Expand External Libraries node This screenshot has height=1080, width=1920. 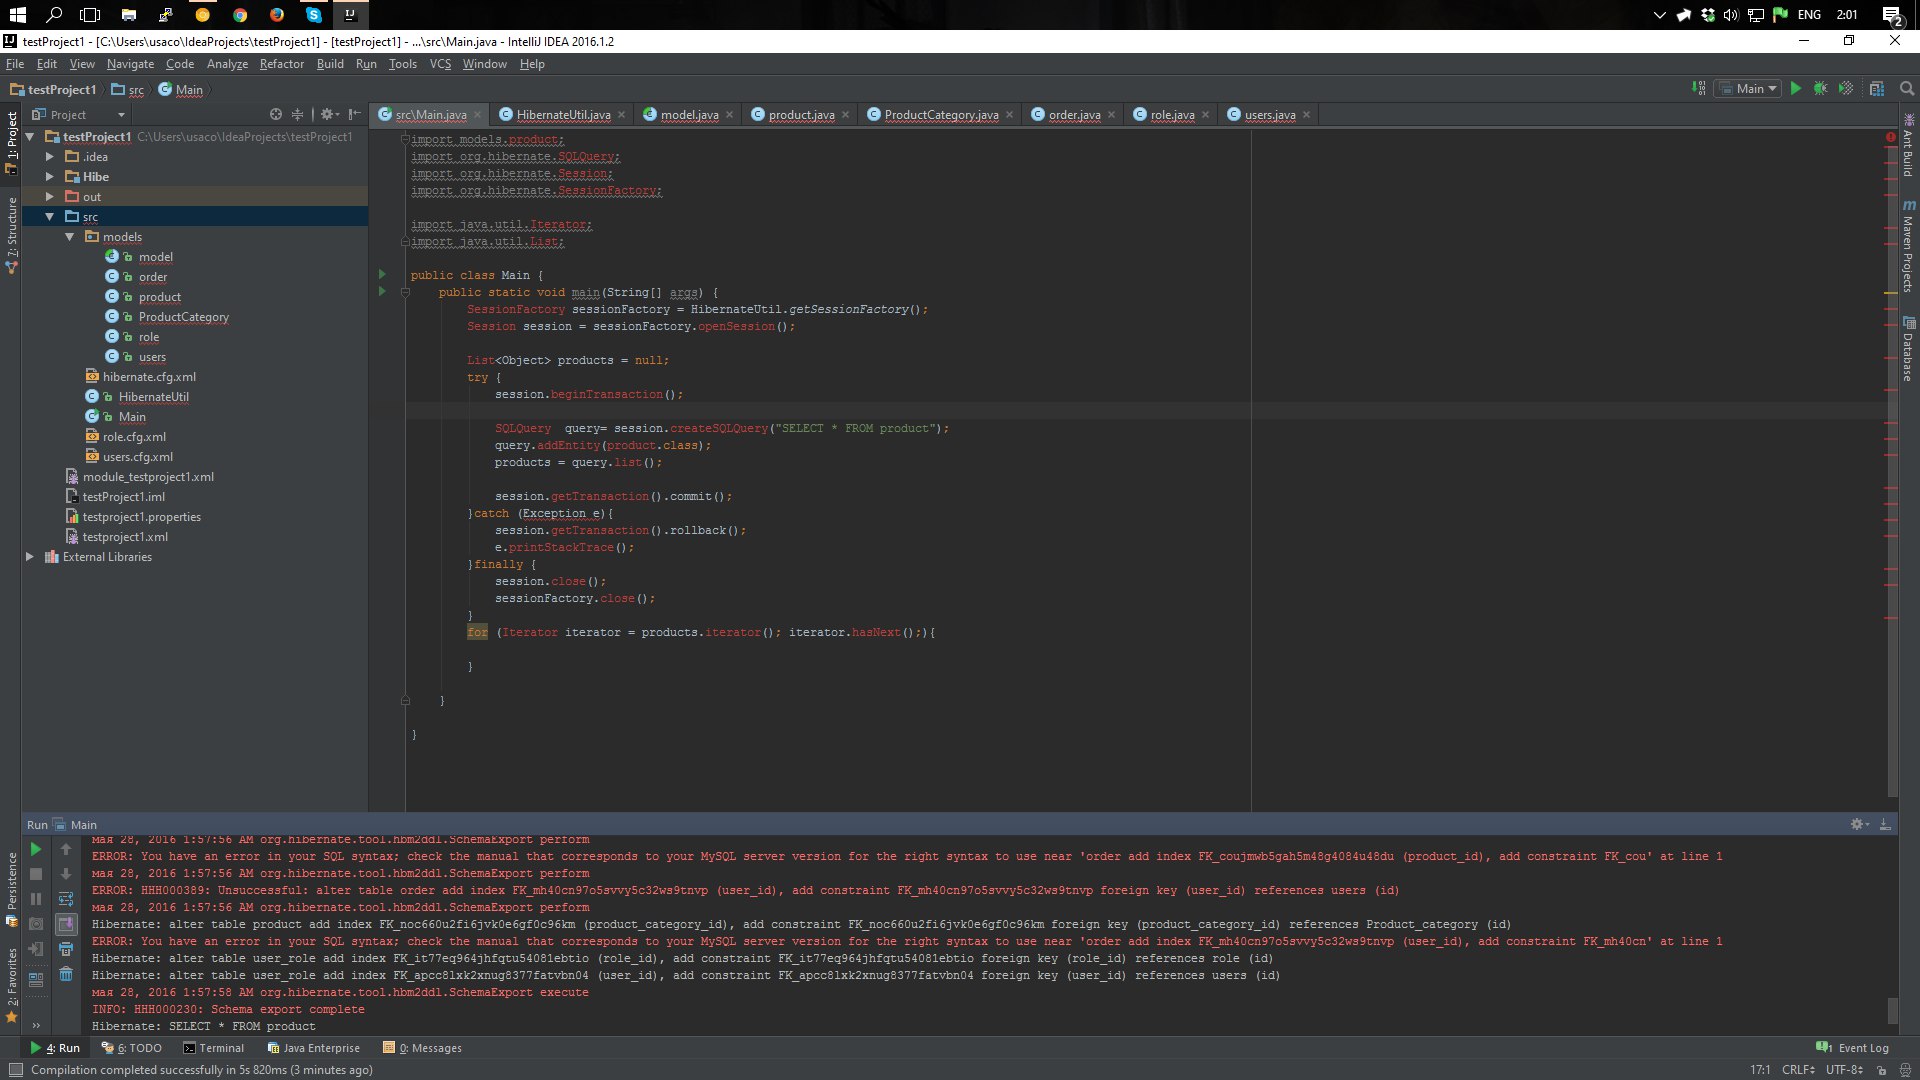[x=29, y=556]
